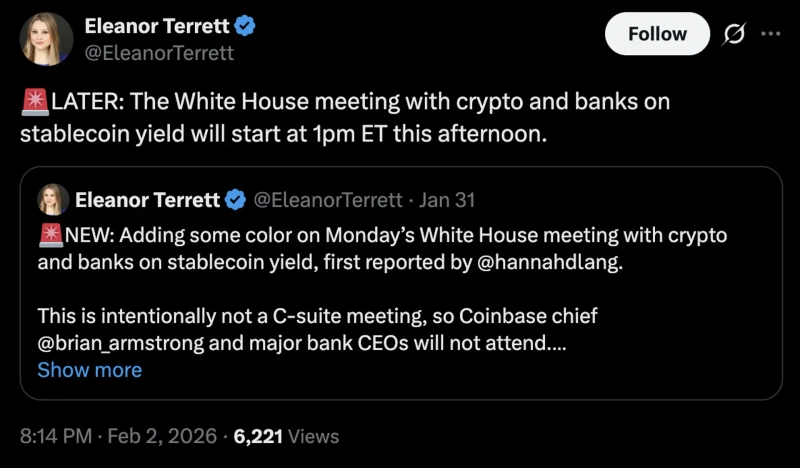Expand the quoted tweet with Show more
Image resolution: width=800 pixels, height=468 pixels.
pos(89,370)
